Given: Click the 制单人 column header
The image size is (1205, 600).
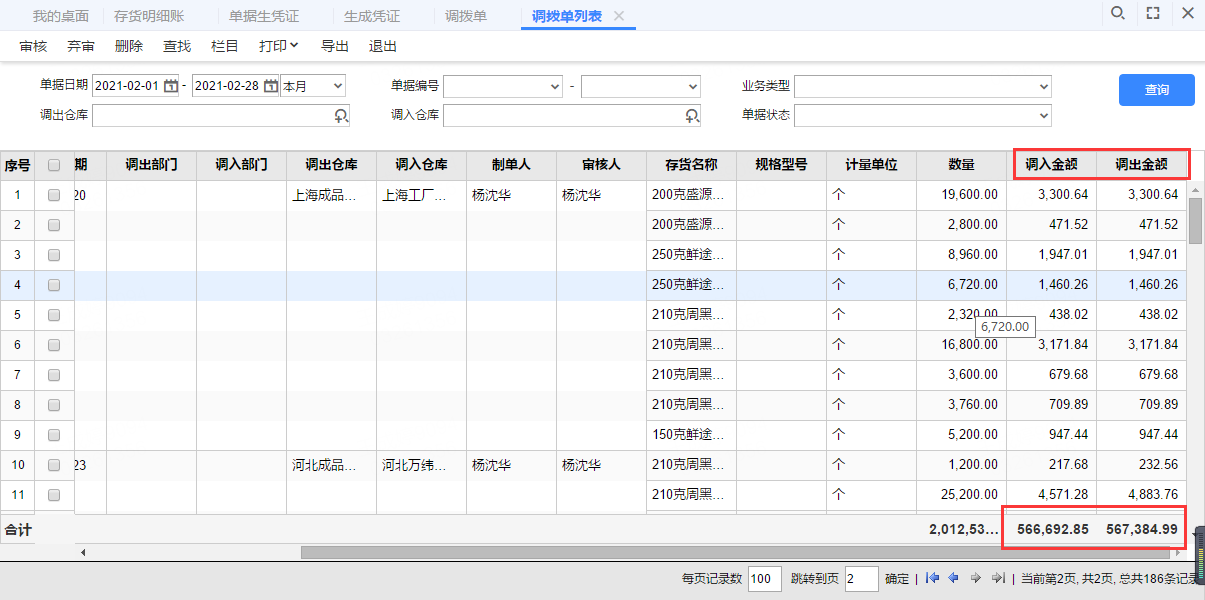Looking at the screenshot, I should pyautogui.click(x=511, y=165).
